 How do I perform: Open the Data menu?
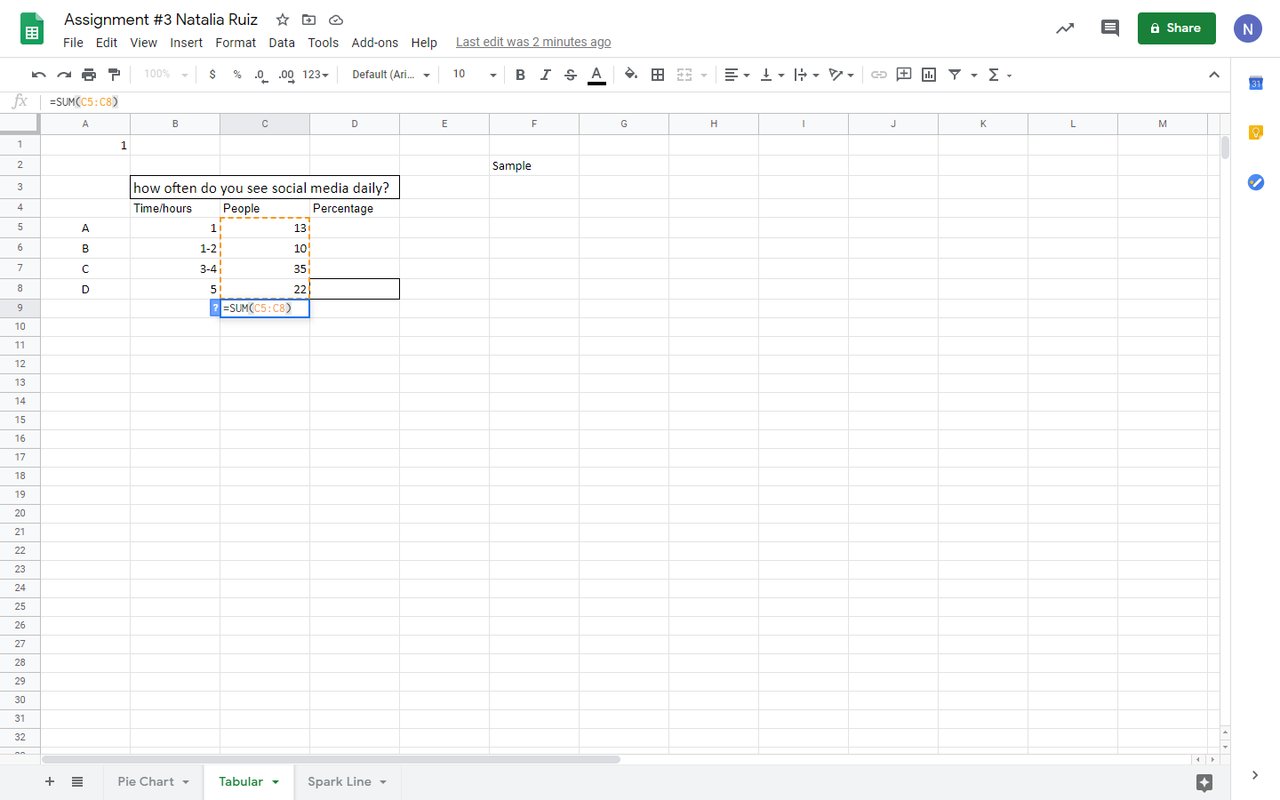coord(282,43)
